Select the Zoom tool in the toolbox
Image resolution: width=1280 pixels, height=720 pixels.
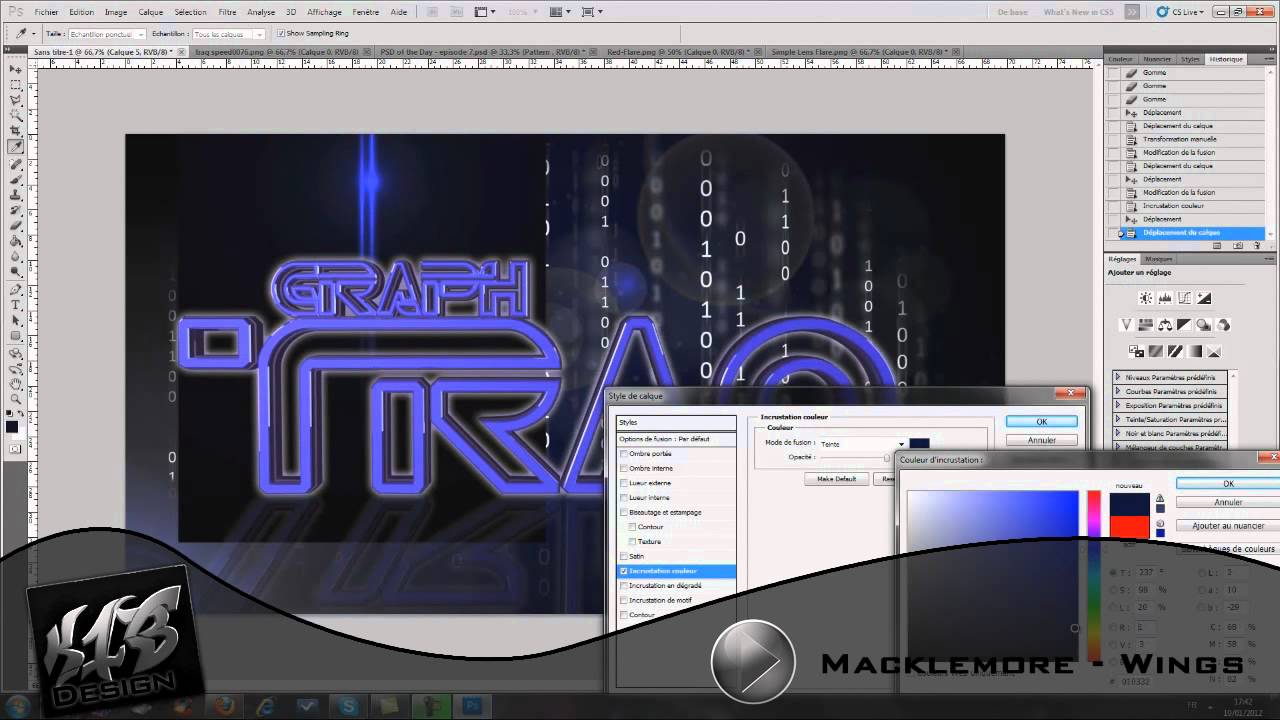tap(16, 399)
